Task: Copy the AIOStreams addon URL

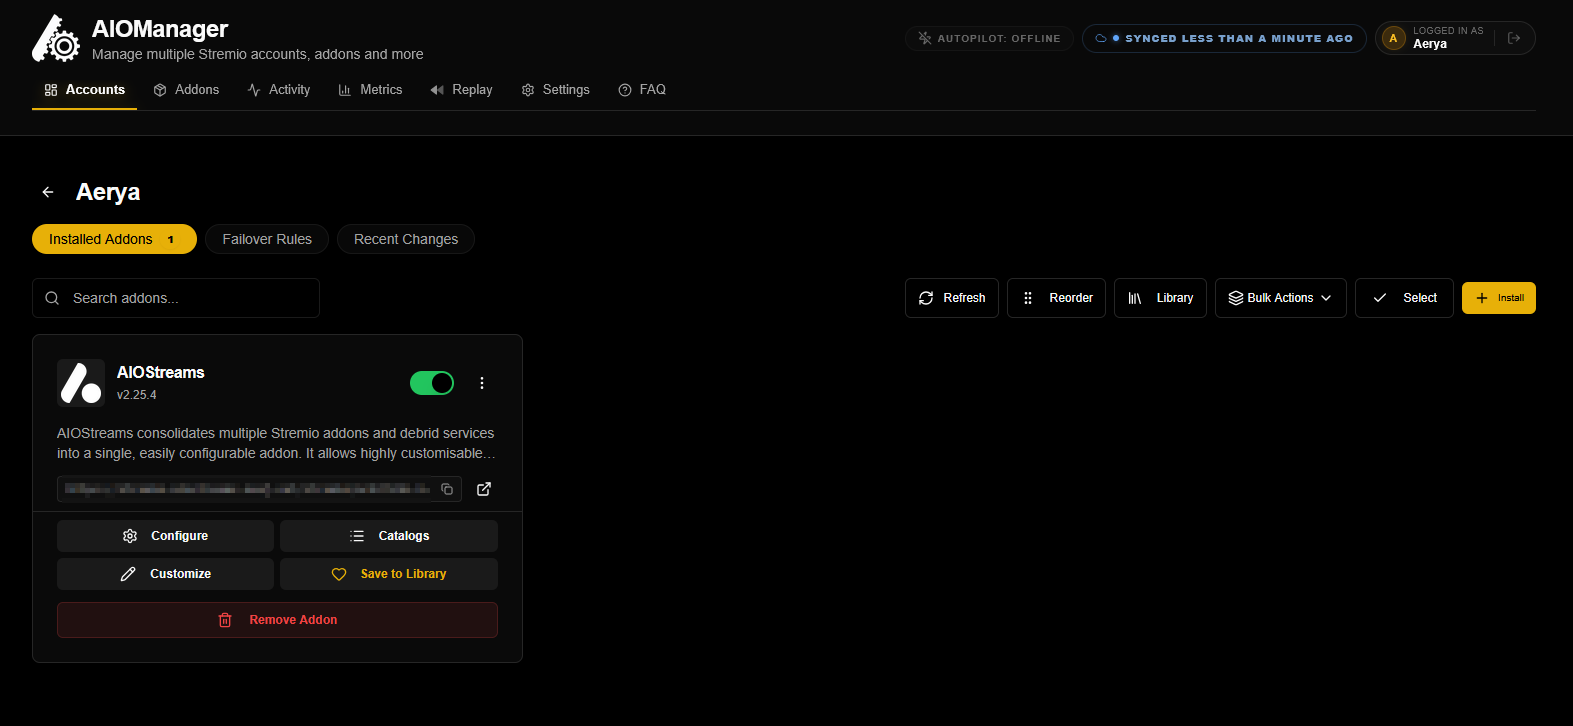Action: [x=447, y=489]
